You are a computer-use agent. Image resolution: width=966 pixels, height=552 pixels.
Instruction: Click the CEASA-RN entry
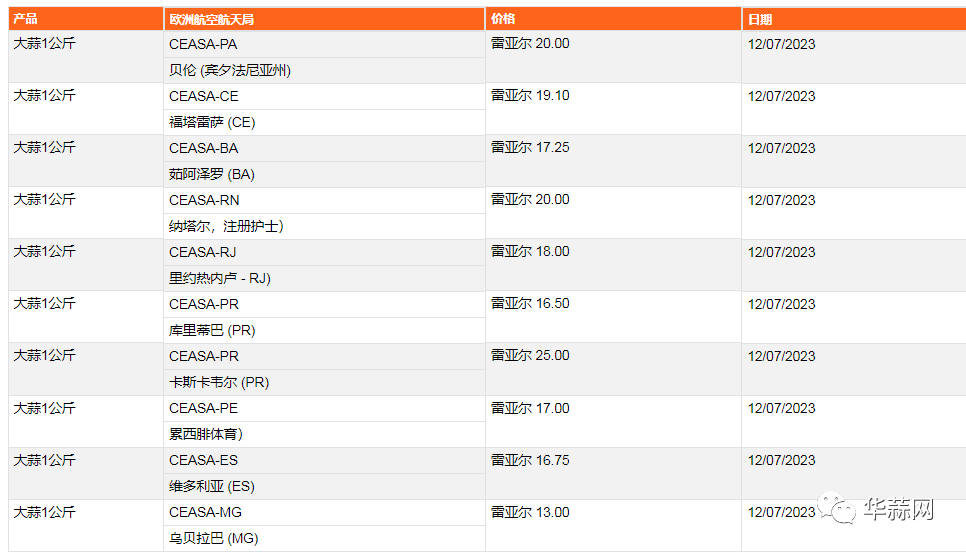pos(324,200)
